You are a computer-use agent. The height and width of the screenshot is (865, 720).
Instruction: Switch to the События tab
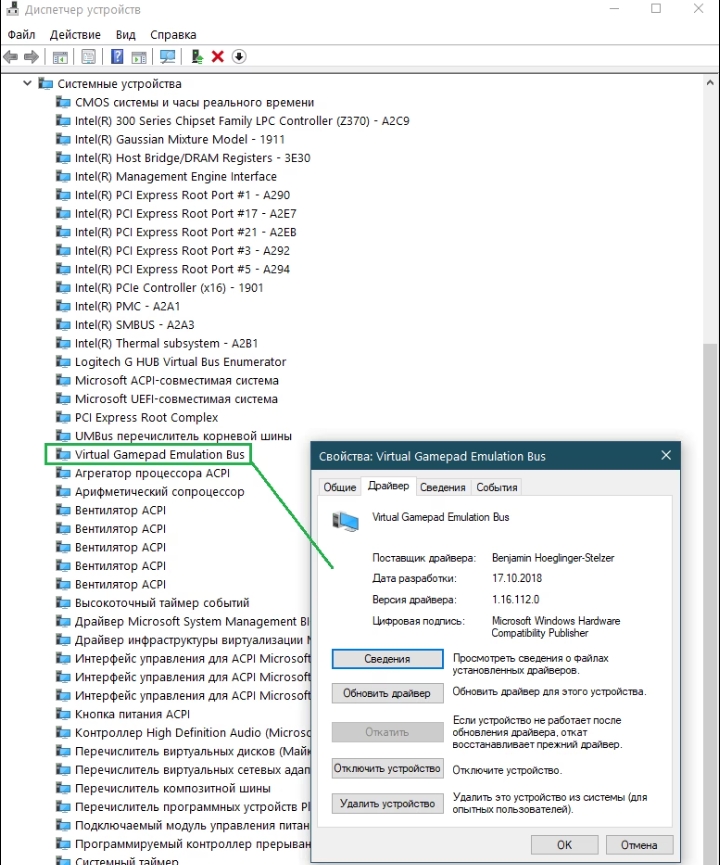tap(496, 487)
